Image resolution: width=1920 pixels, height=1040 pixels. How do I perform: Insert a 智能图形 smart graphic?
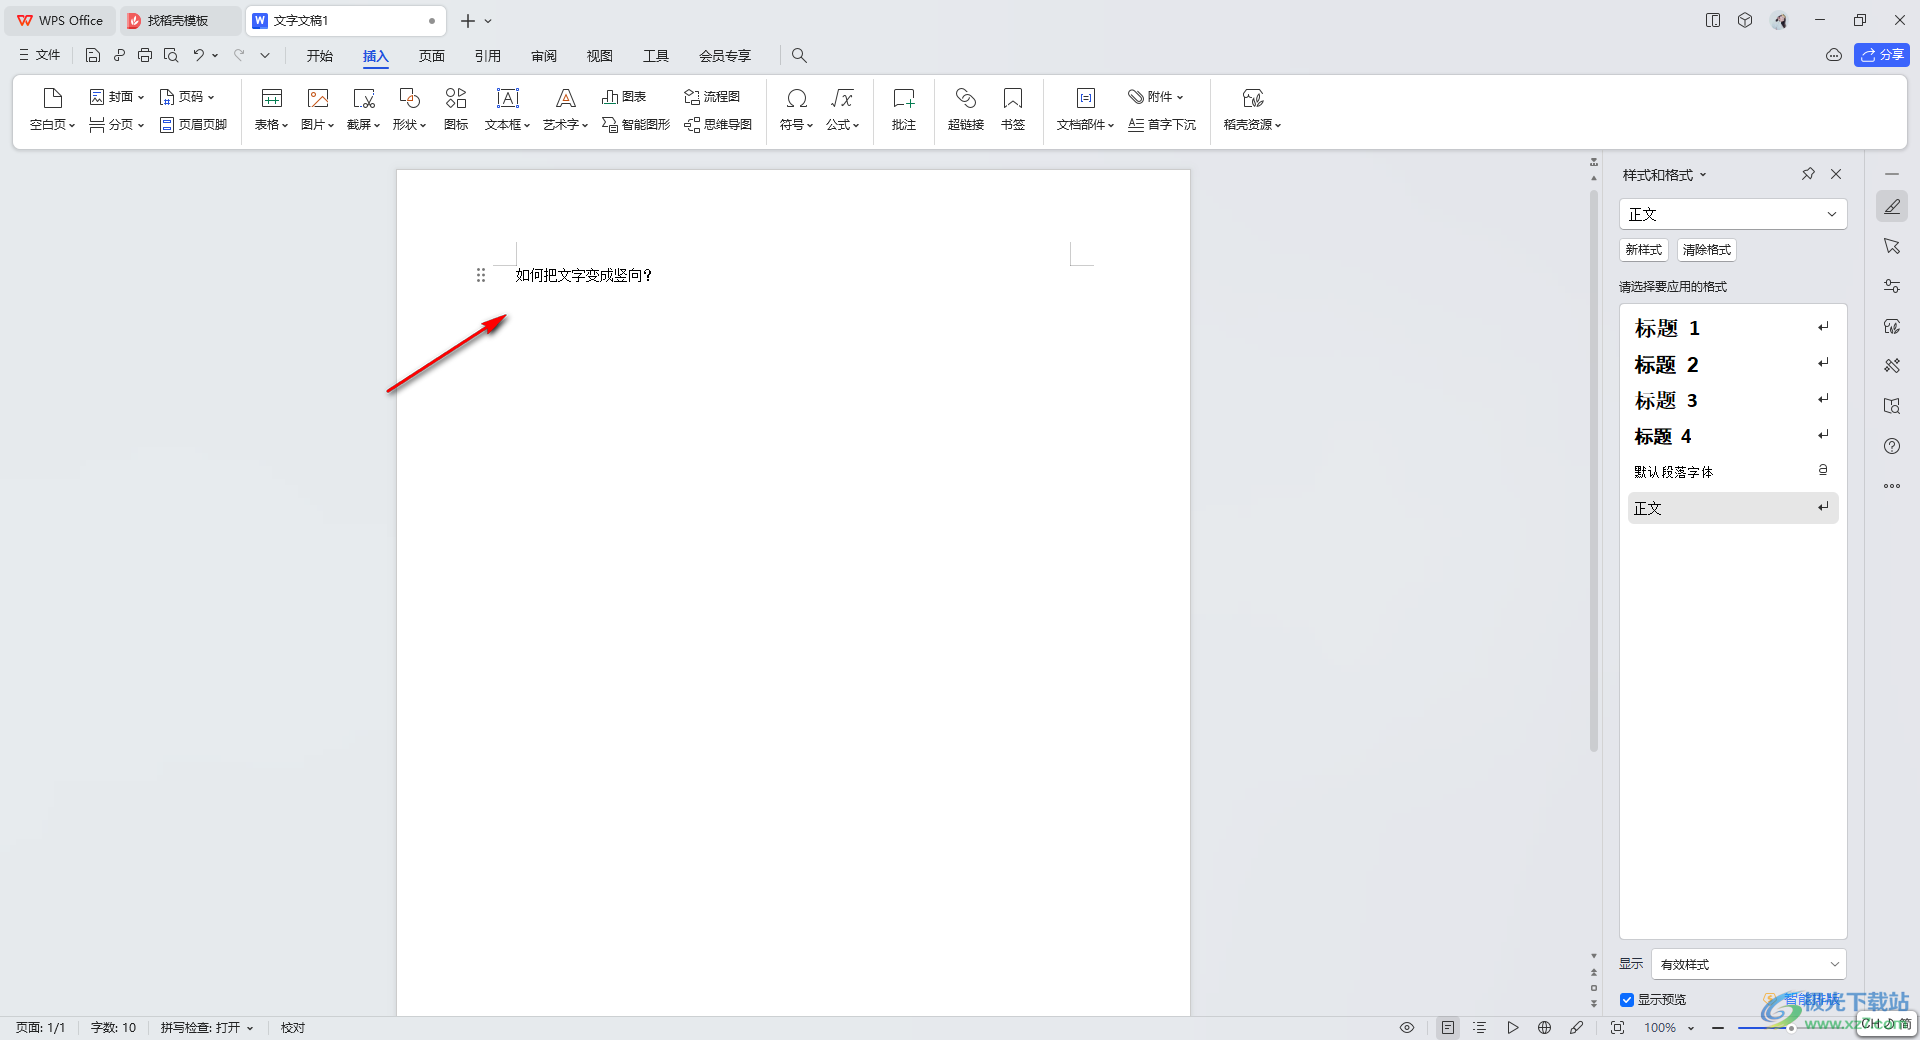(636, 125)
